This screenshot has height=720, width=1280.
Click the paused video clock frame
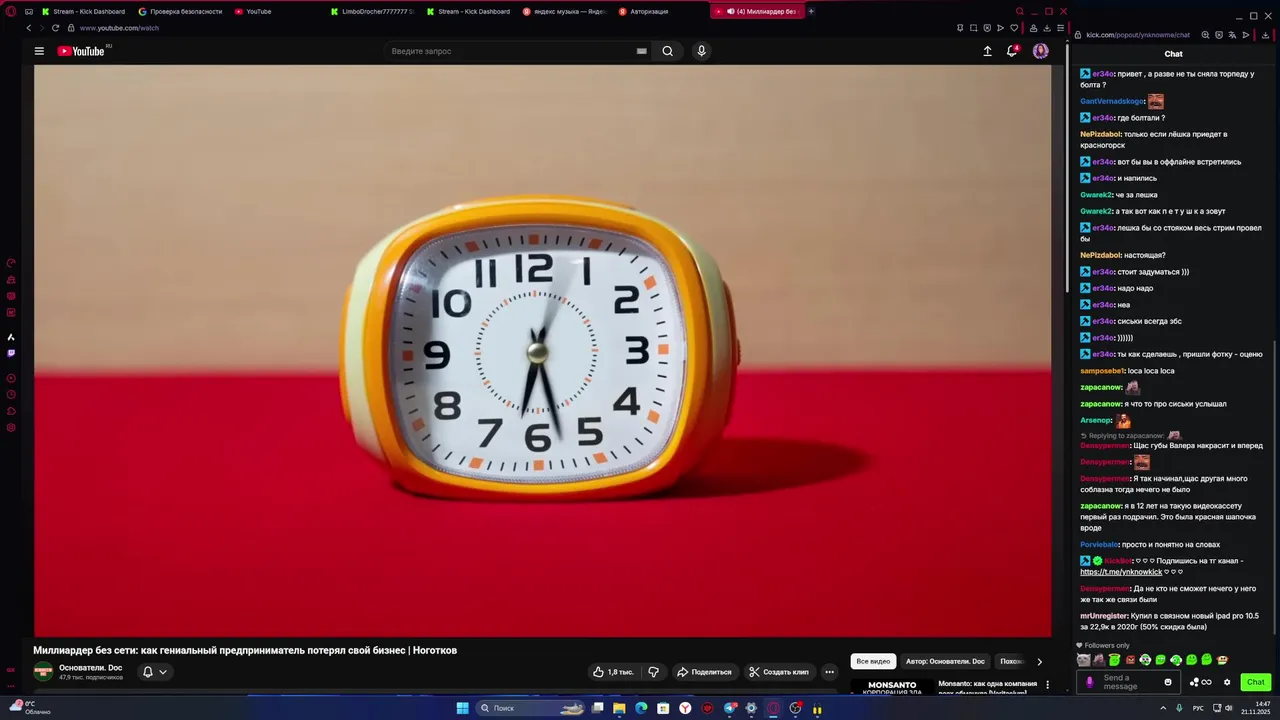pyautogui.click(x=542, y=351)
